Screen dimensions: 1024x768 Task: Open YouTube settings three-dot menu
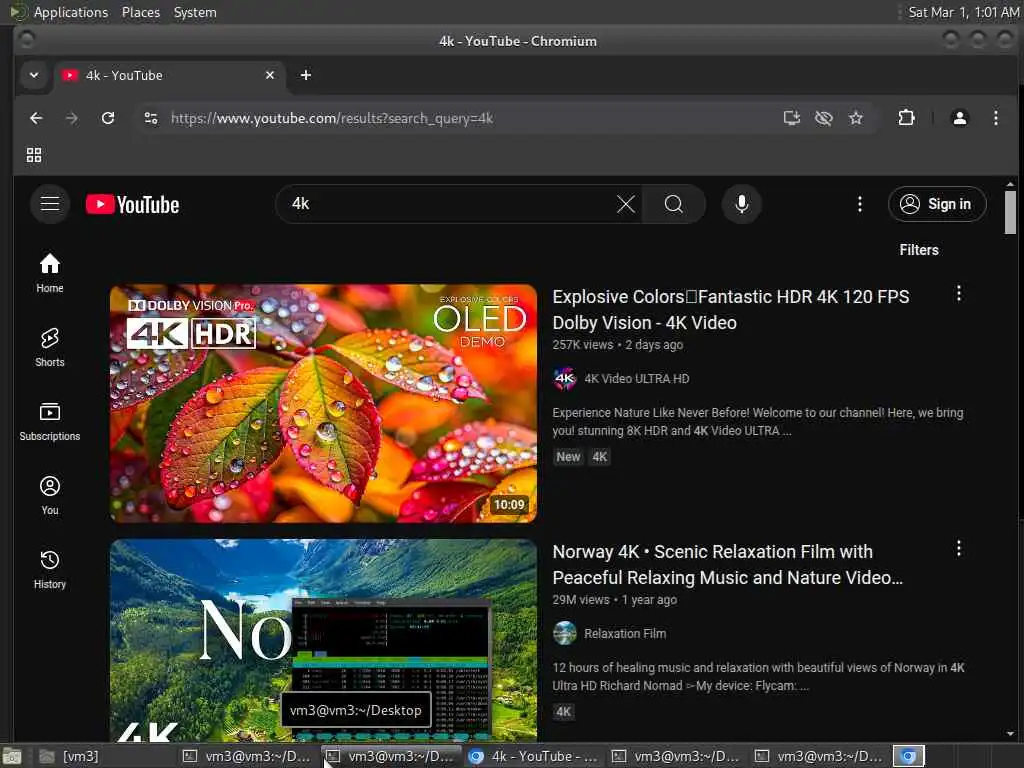tap(859, 204)
